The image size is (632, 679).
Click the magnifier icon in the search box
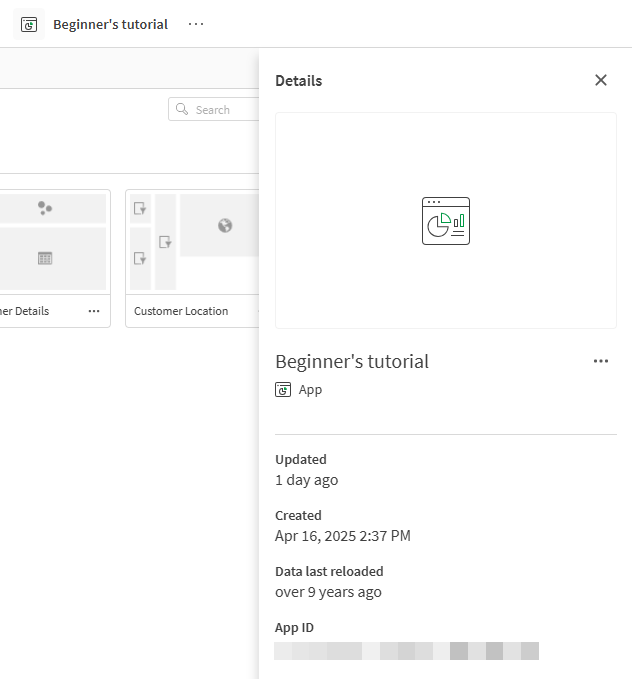tap(182, 110)
